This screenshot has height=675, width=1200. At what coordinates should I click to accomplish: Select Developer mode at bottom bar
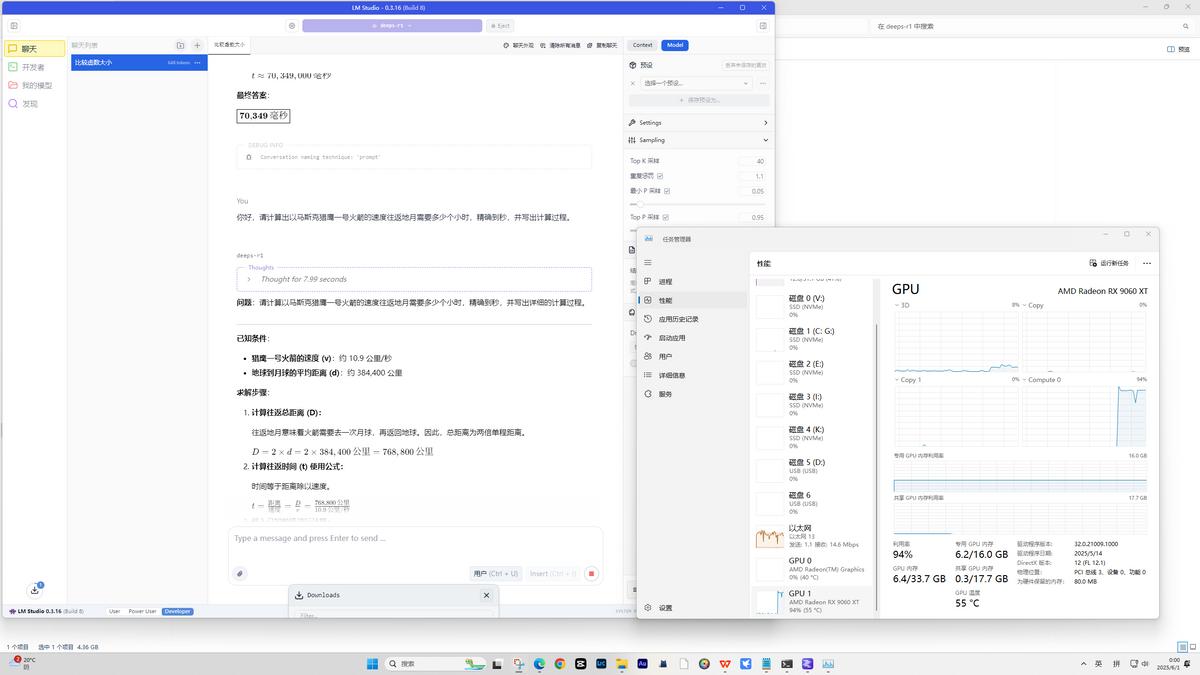(177, 611)
